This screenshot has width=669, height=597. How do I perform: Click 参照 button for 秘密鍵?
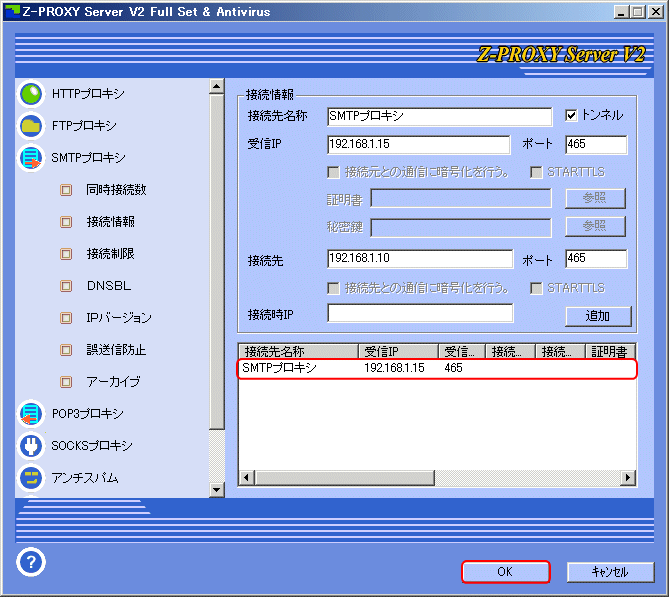click(x=595, y=226)
